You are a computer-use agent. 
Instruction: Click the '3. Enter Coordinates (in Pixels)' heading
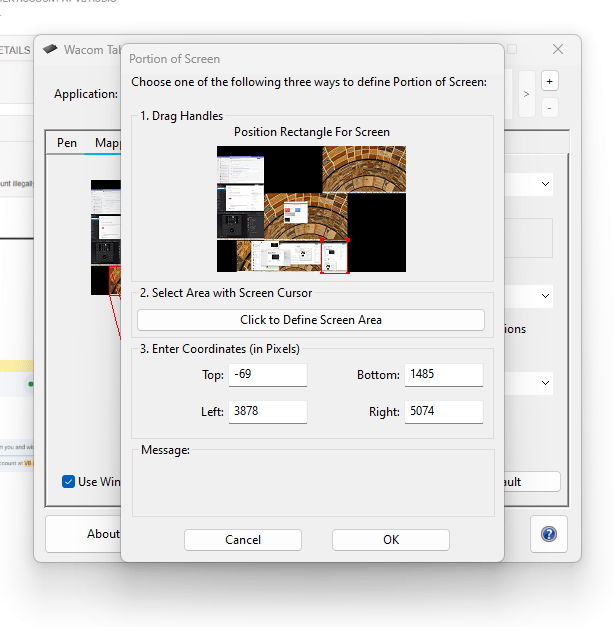[220, 349]
